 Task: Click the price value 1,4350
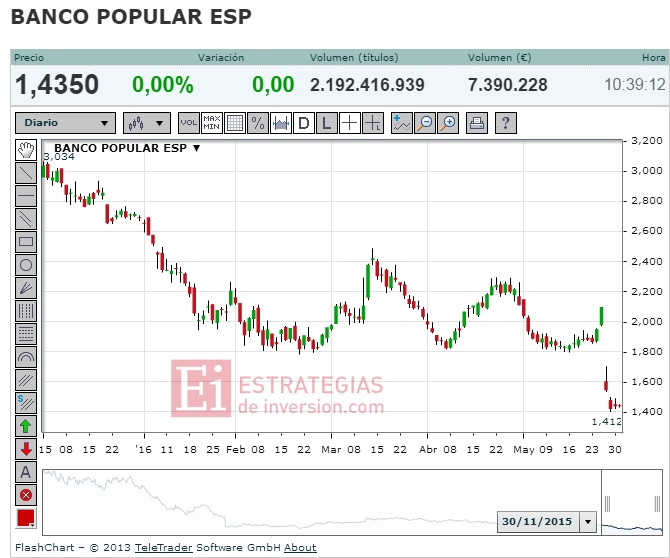(57, 85)
